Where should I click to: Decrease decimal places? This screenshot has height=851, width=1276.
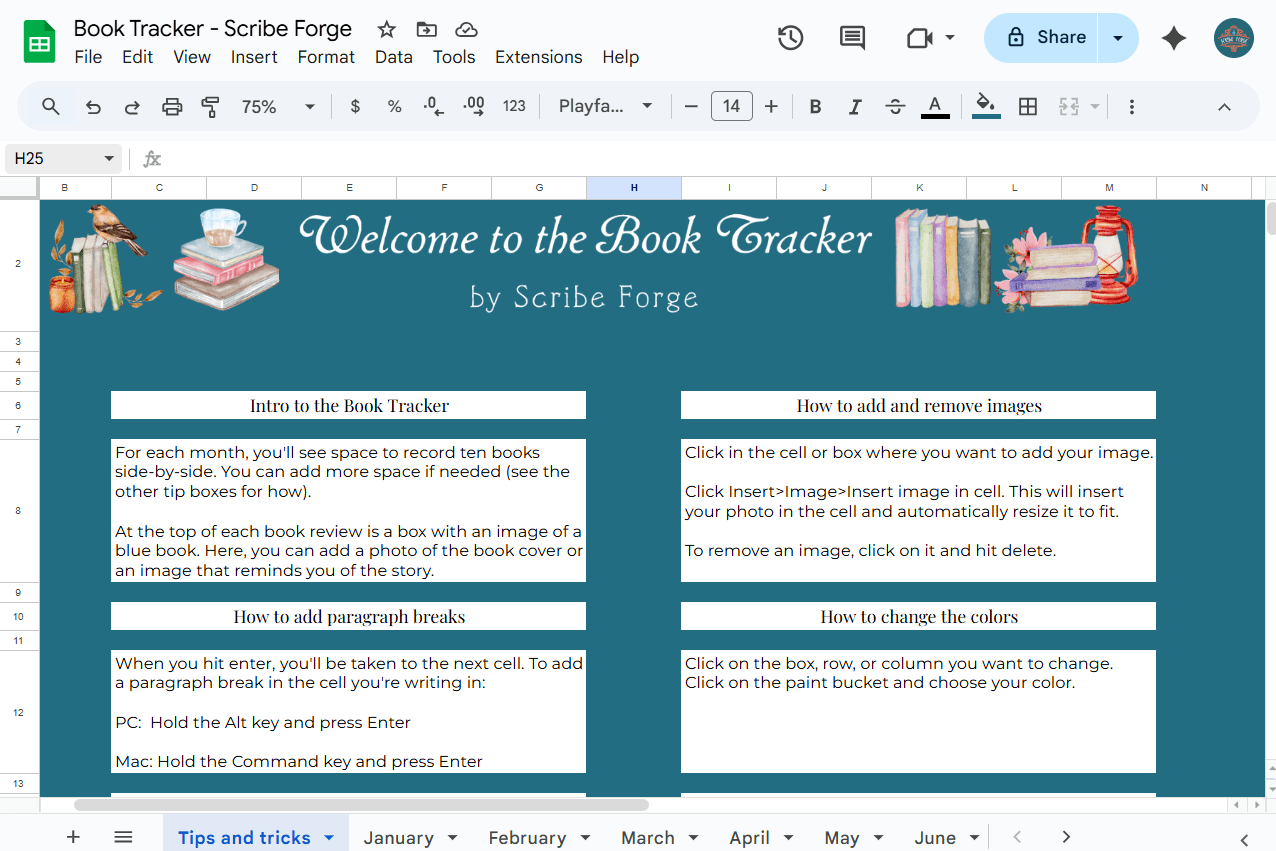pos(432,105)
